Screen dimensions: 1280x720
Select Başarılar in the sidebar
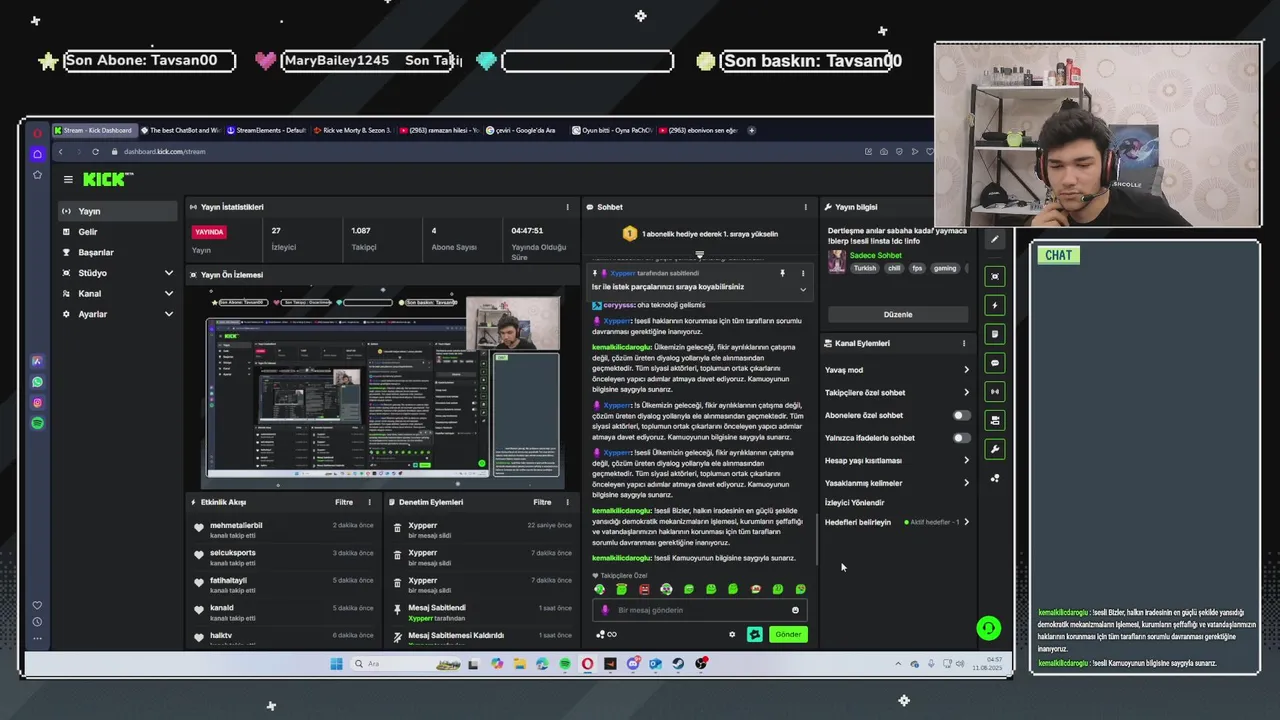pyautogui.click(x=117, y=252)
